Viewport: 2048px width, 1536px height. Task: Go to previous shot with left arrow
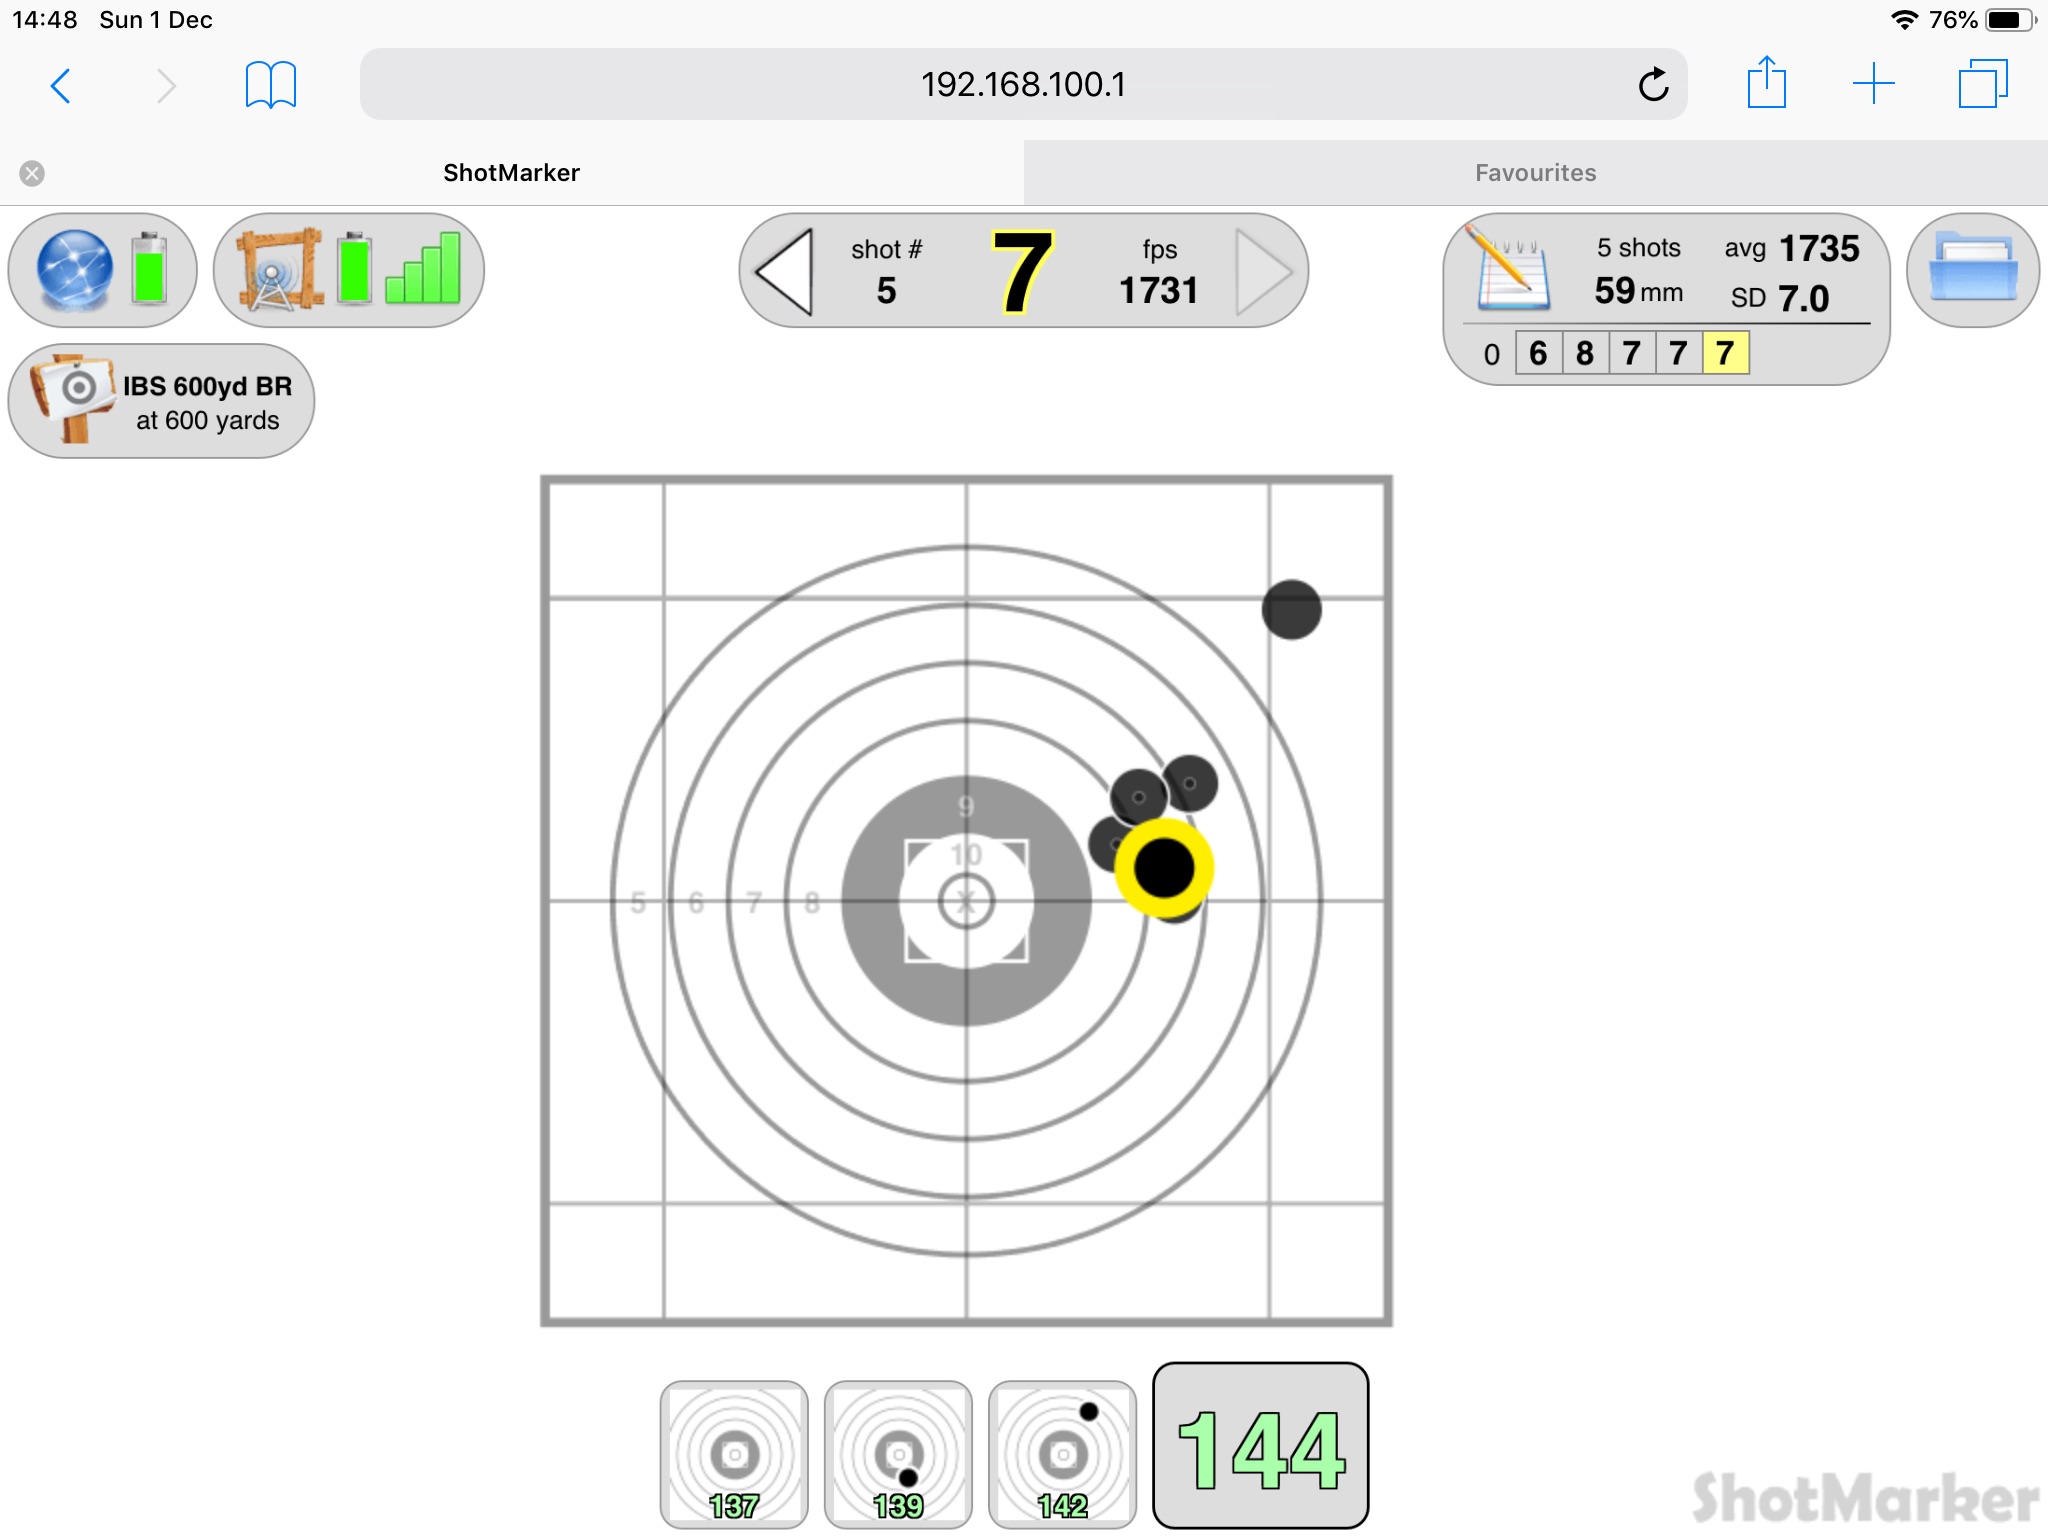coord(785,271)
